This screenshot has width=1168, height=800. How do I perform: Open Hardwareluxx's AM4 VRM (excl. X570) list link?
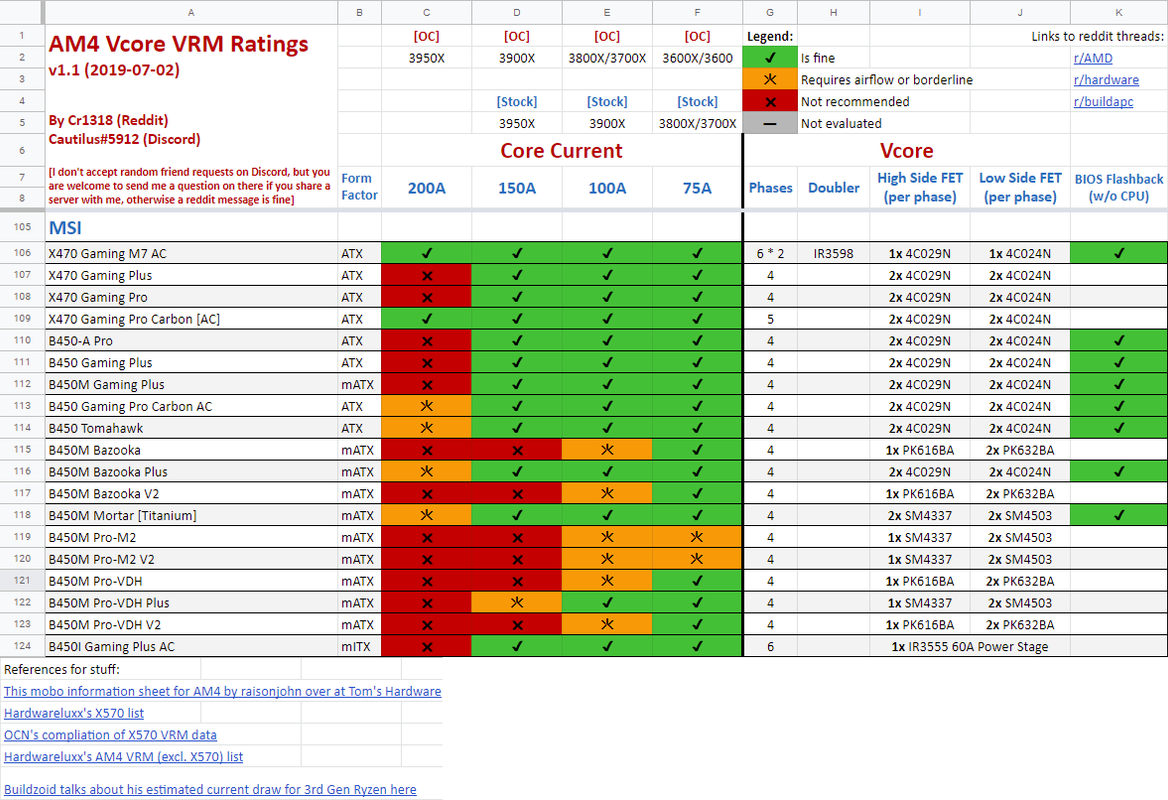[124, 756]
